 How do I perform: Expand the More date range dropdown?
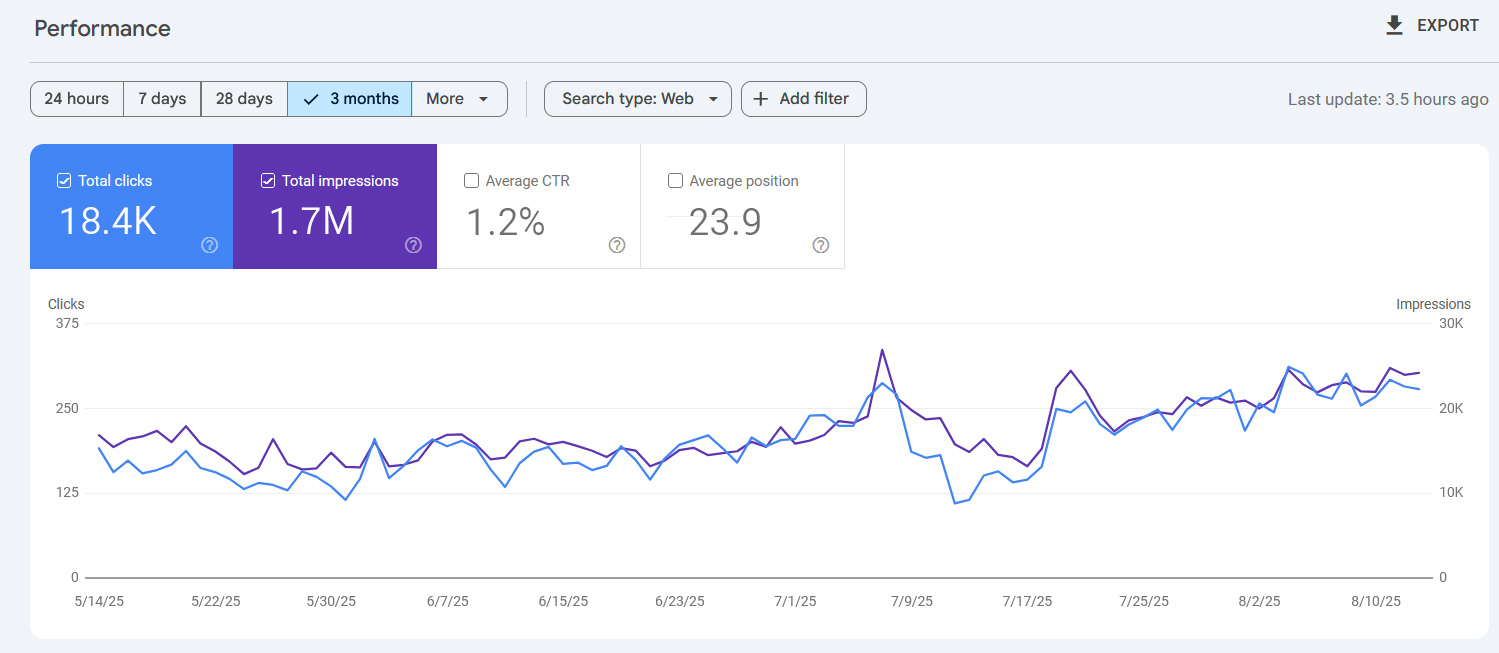(x=458, y=99)
